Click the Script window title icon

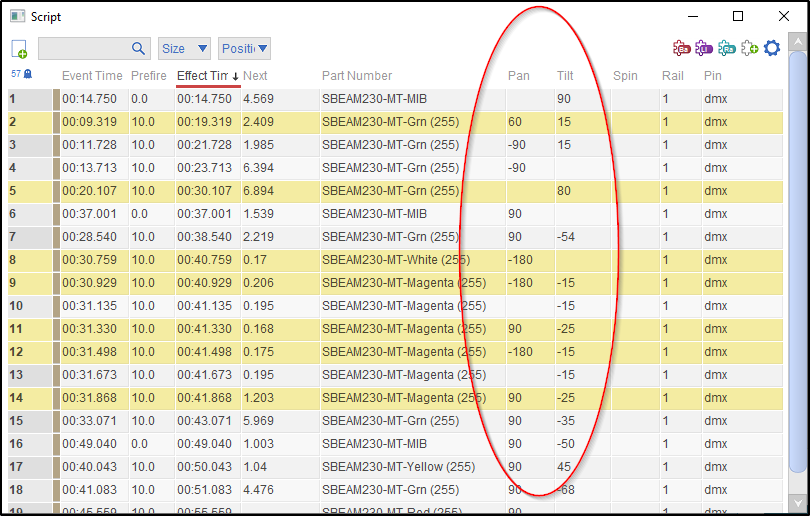[18, 17]
